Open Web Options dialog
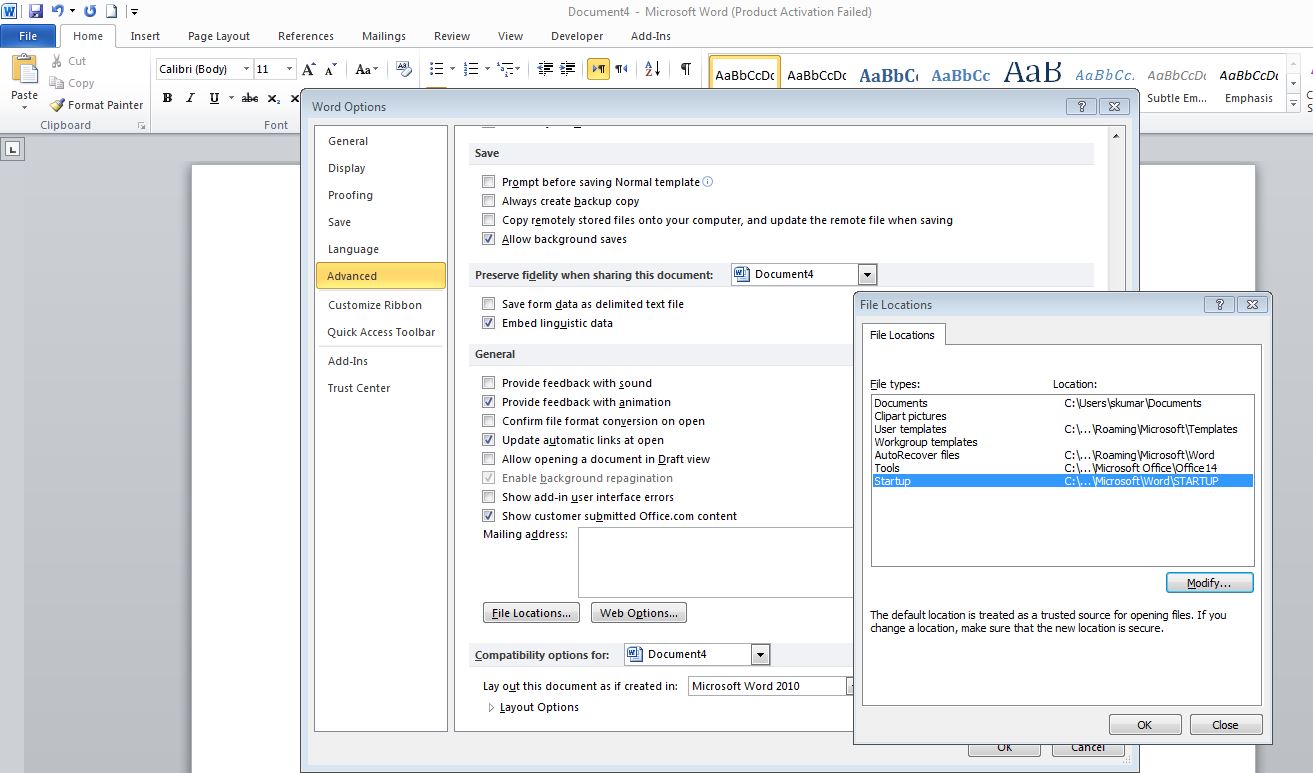 tap(638, 612)
